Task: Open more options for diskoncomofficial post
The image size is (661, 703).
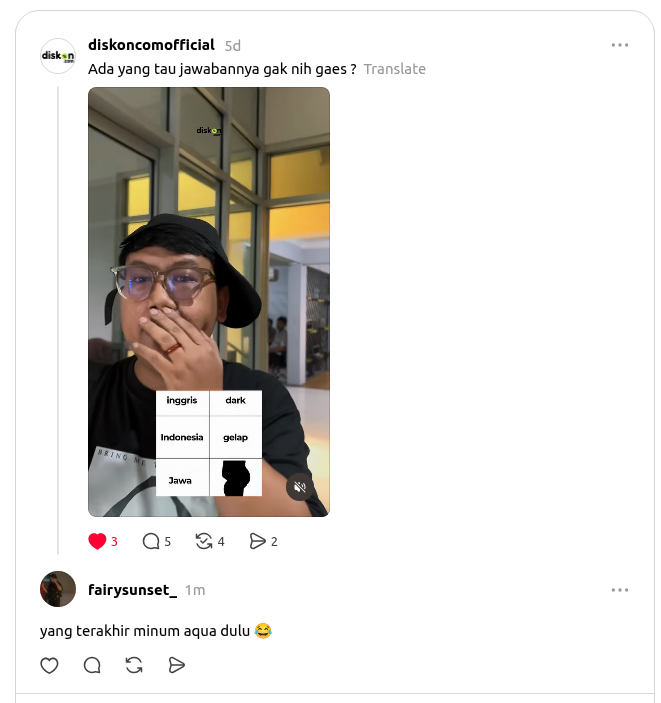Action: point(620,45)
